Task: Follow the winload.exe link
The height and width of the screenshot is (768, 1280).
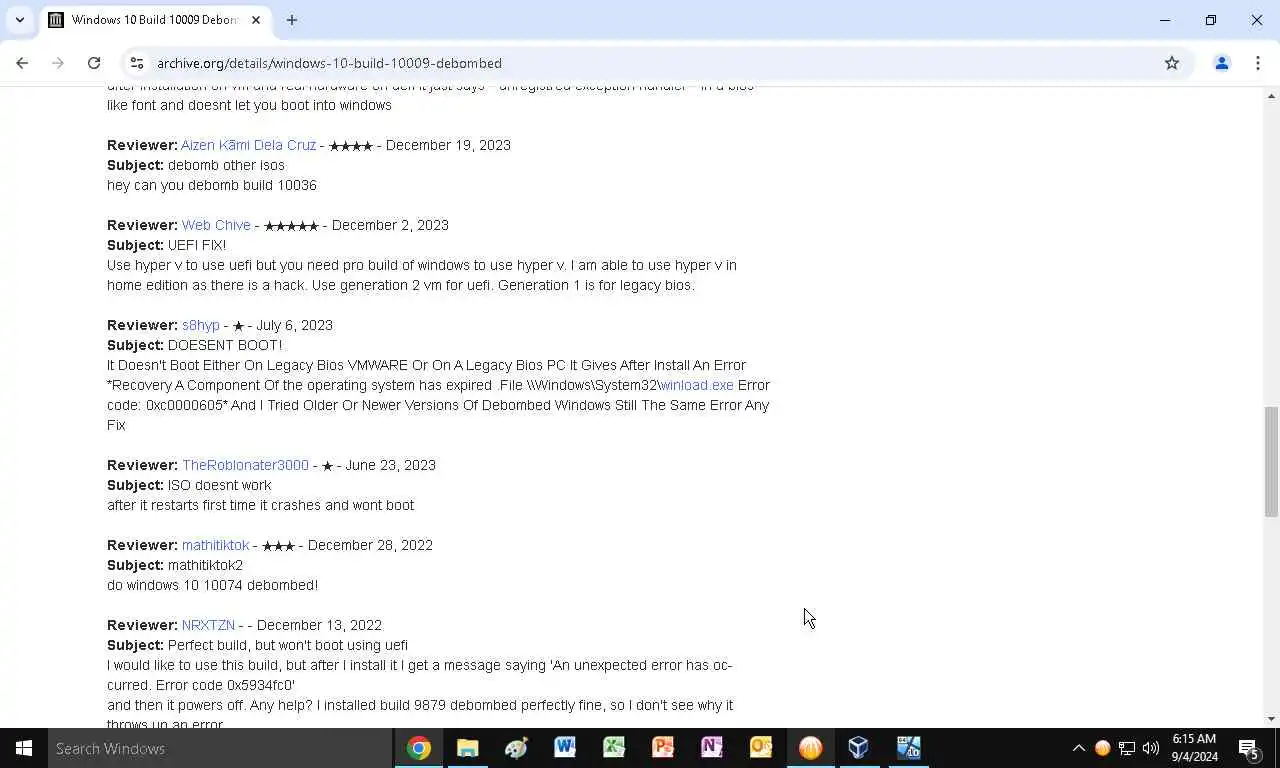Action: 696,385
